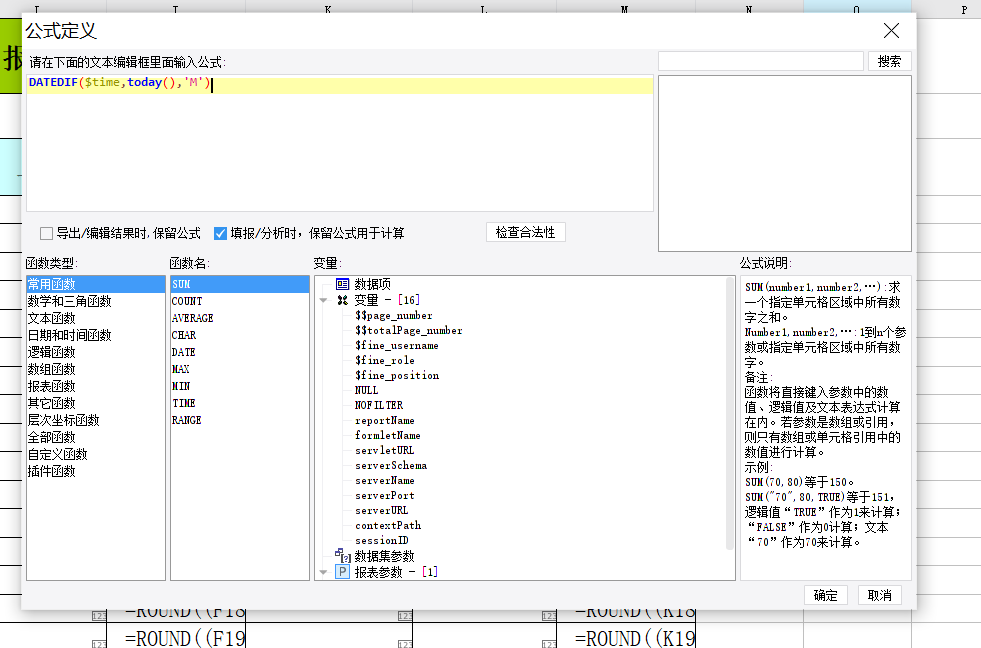Click the 搜索 button
Image resolution: width=981 pixels, height=648 pixels.
tap(889, 61)
